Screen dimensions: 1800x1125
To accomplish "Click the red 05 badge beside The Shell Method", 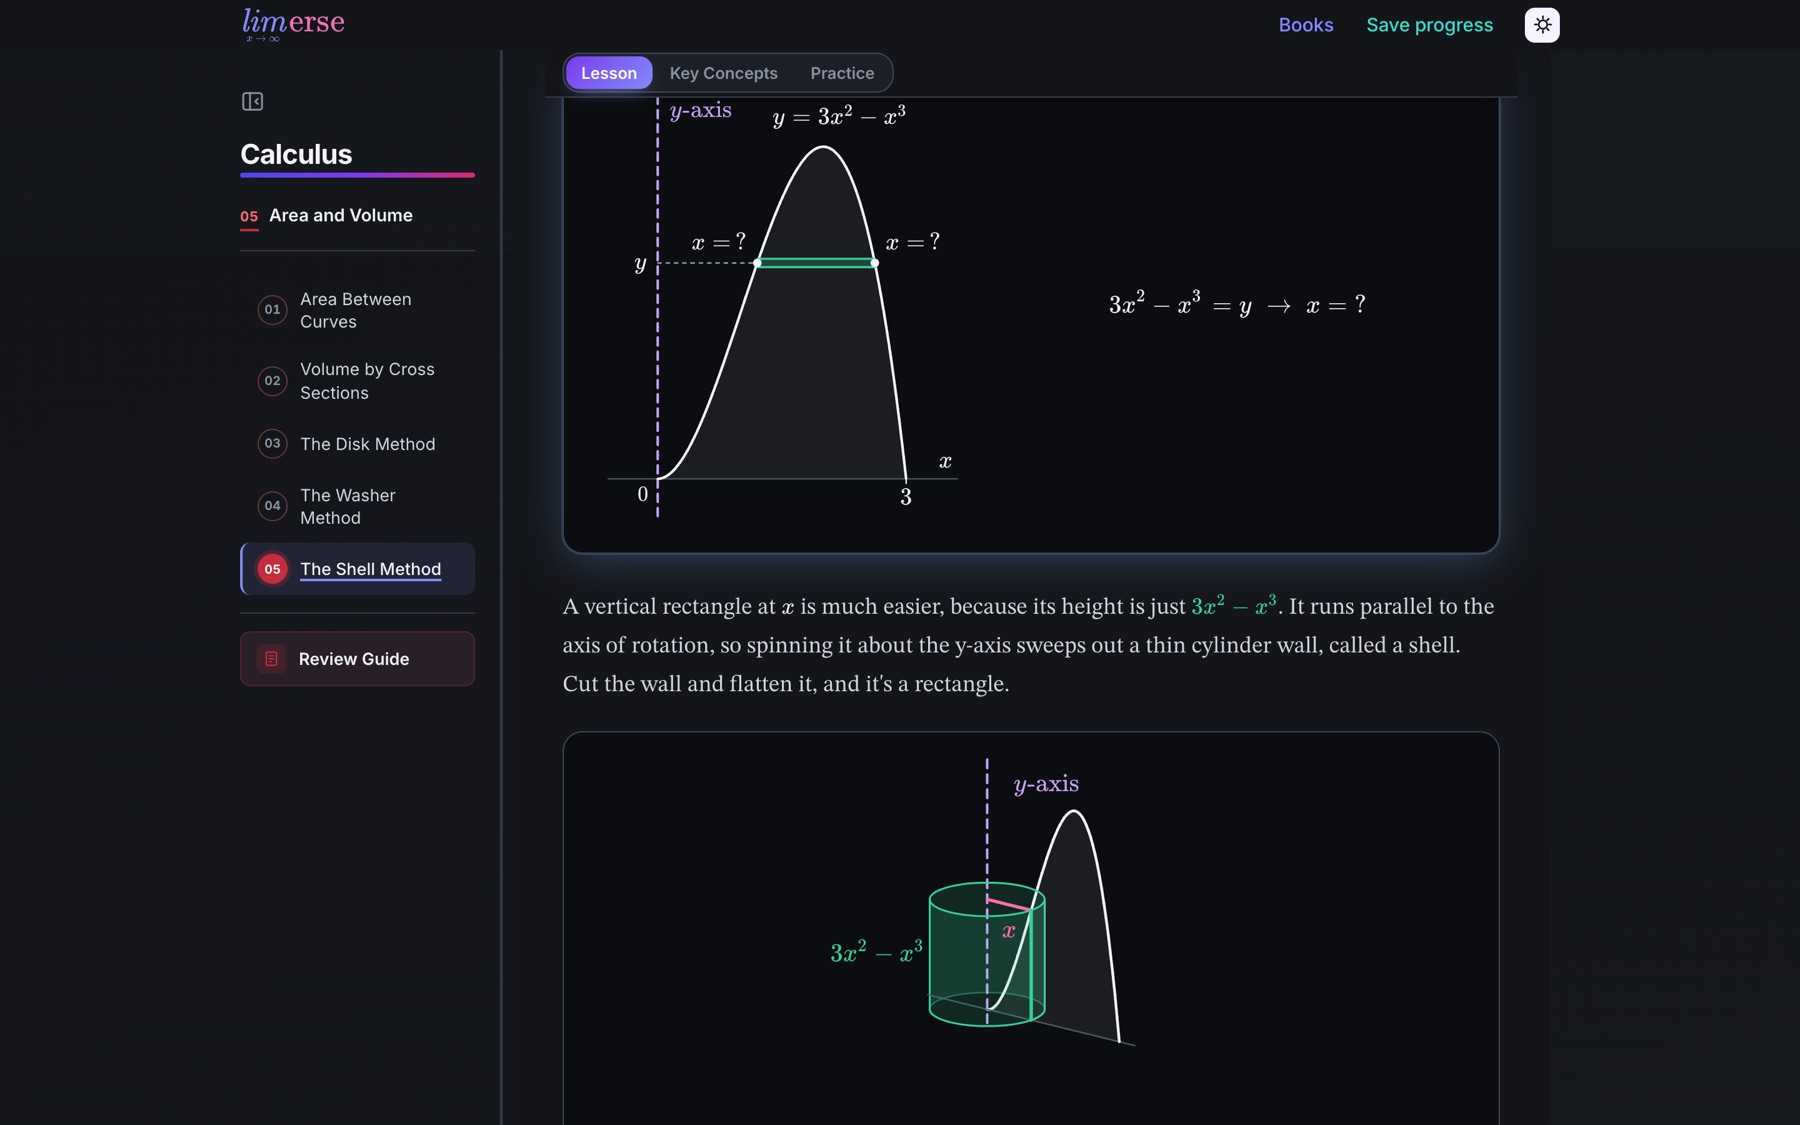I will click(x=272, y=569).
